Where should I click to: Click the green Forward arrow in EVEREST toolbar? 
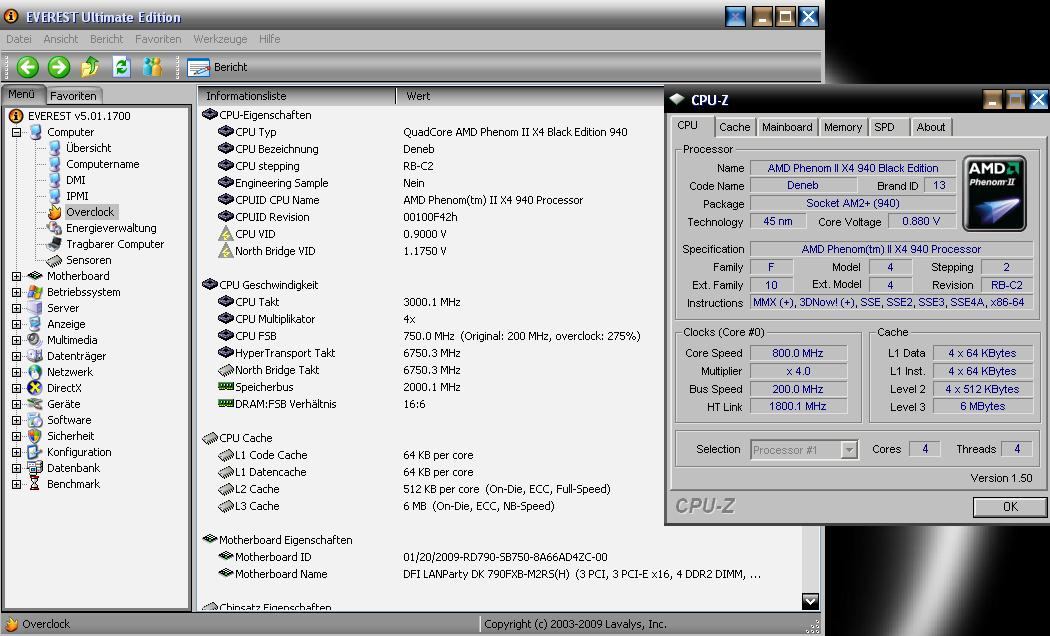(x=58, y=67)
